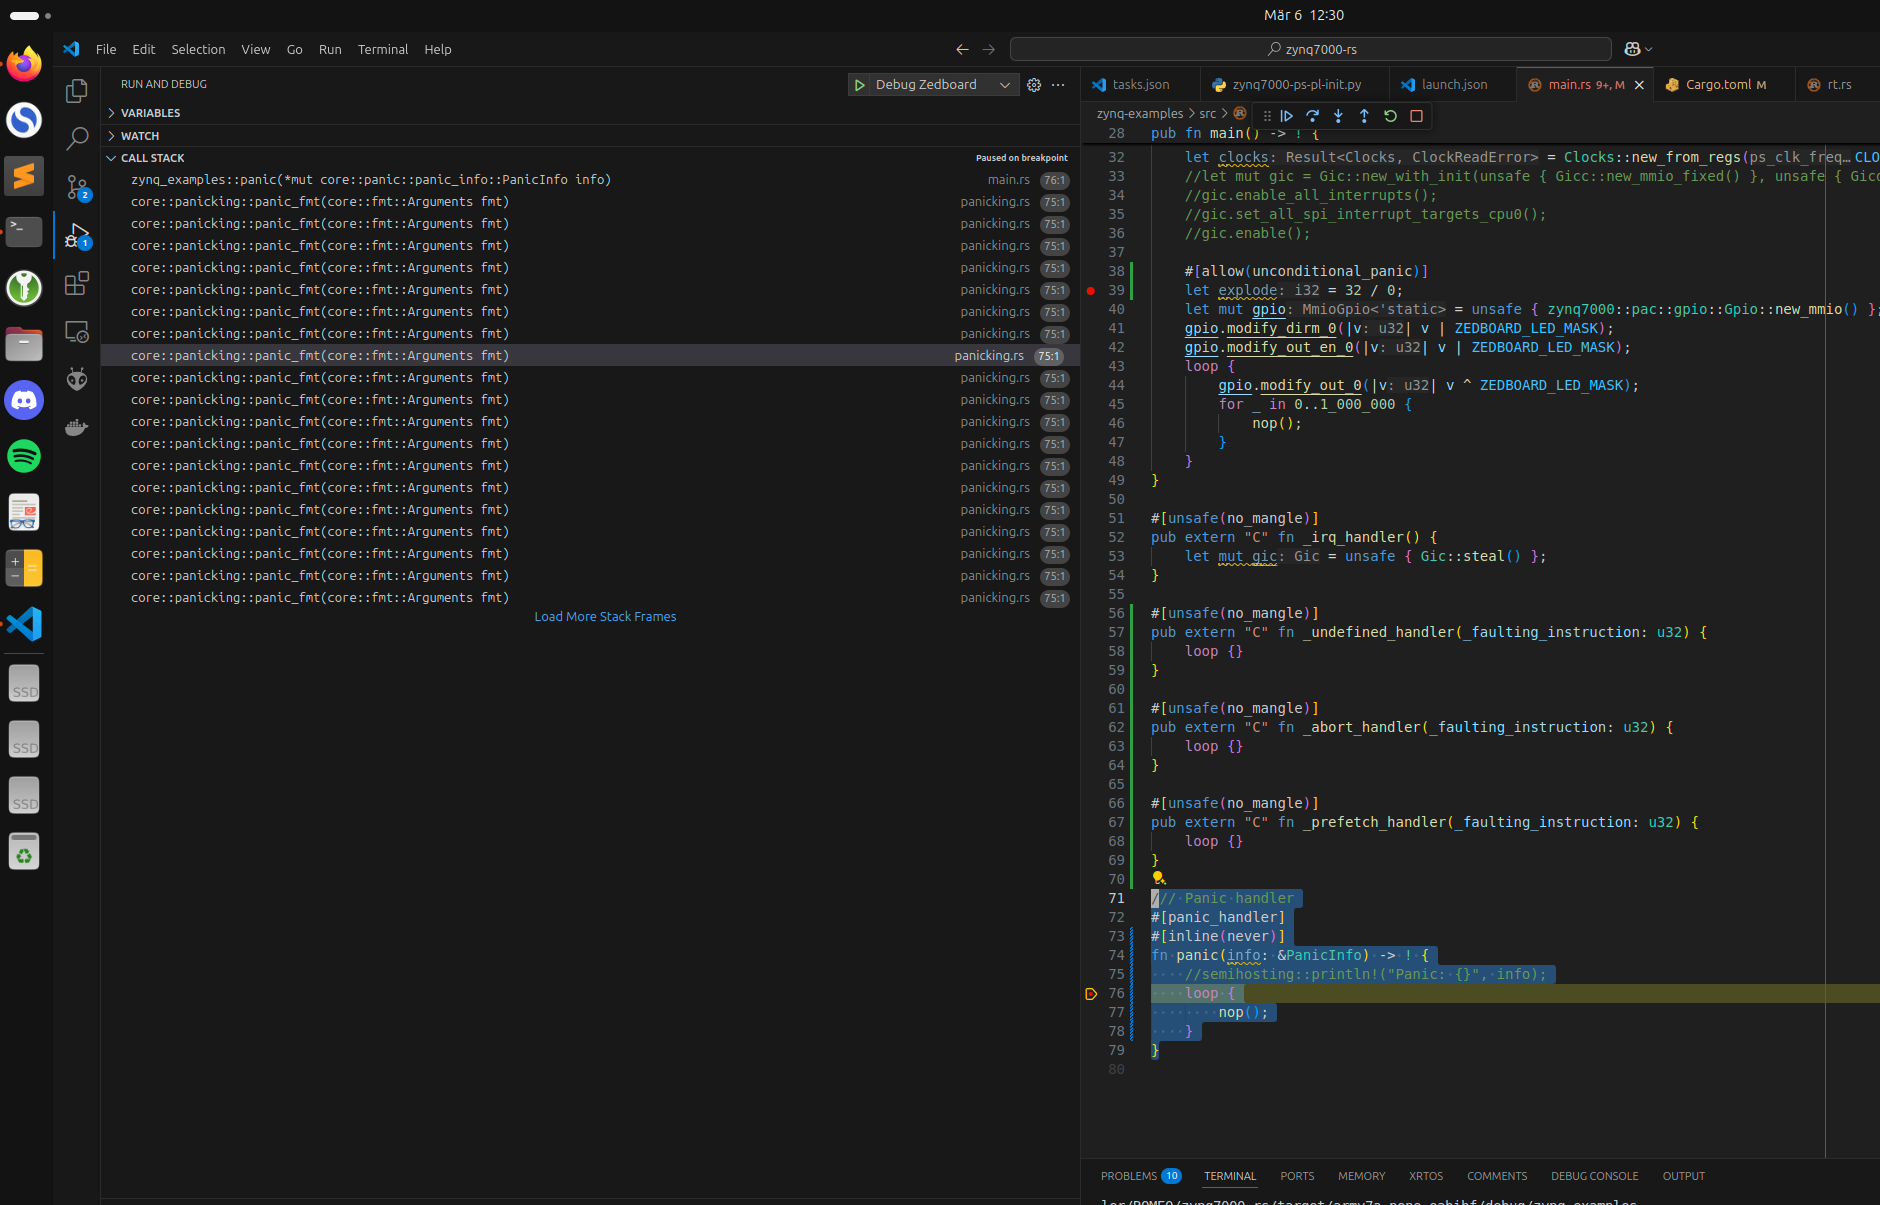This screenshot has height=1205, width=1880.
Task: Expand the VARIABLES section
Action: 151,113
